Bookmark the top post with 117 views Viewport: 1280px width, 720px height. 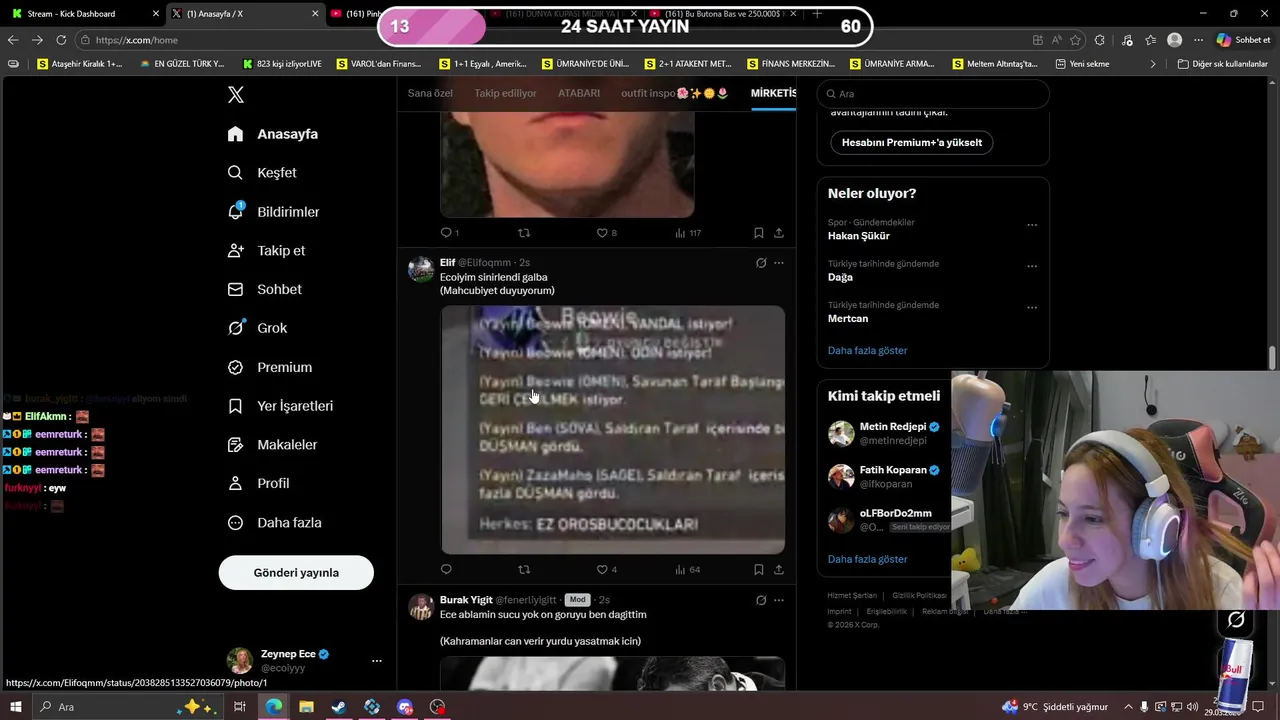click(x=759, y=233)
